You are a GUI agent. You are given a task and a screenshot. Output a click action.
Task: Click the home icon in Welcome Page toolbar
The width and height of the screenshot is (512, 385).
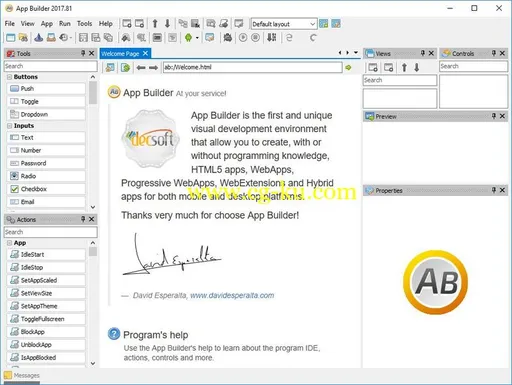(110, 68)
